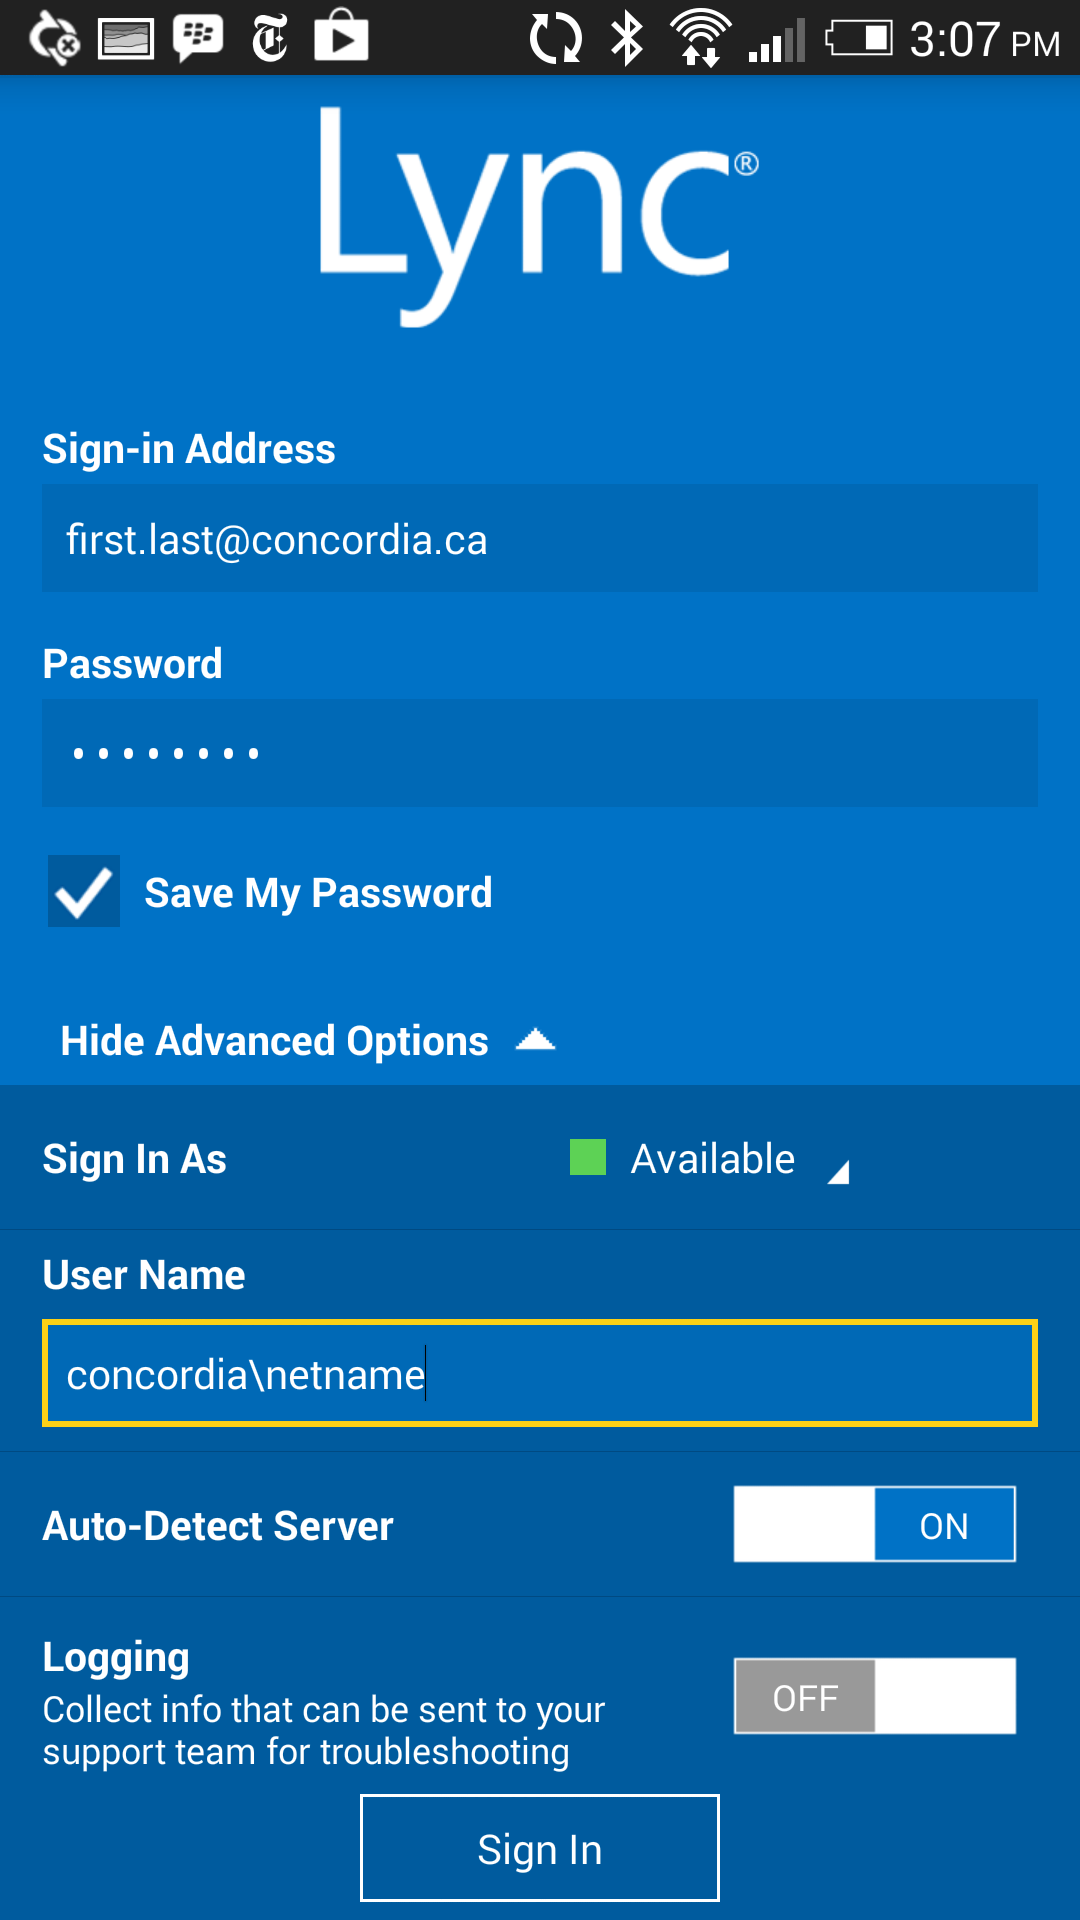The height and width of the screenshot is (1920, 1080).
Task: Collapse Hide Advanced Options arrow
Action: coord(535,1041)
